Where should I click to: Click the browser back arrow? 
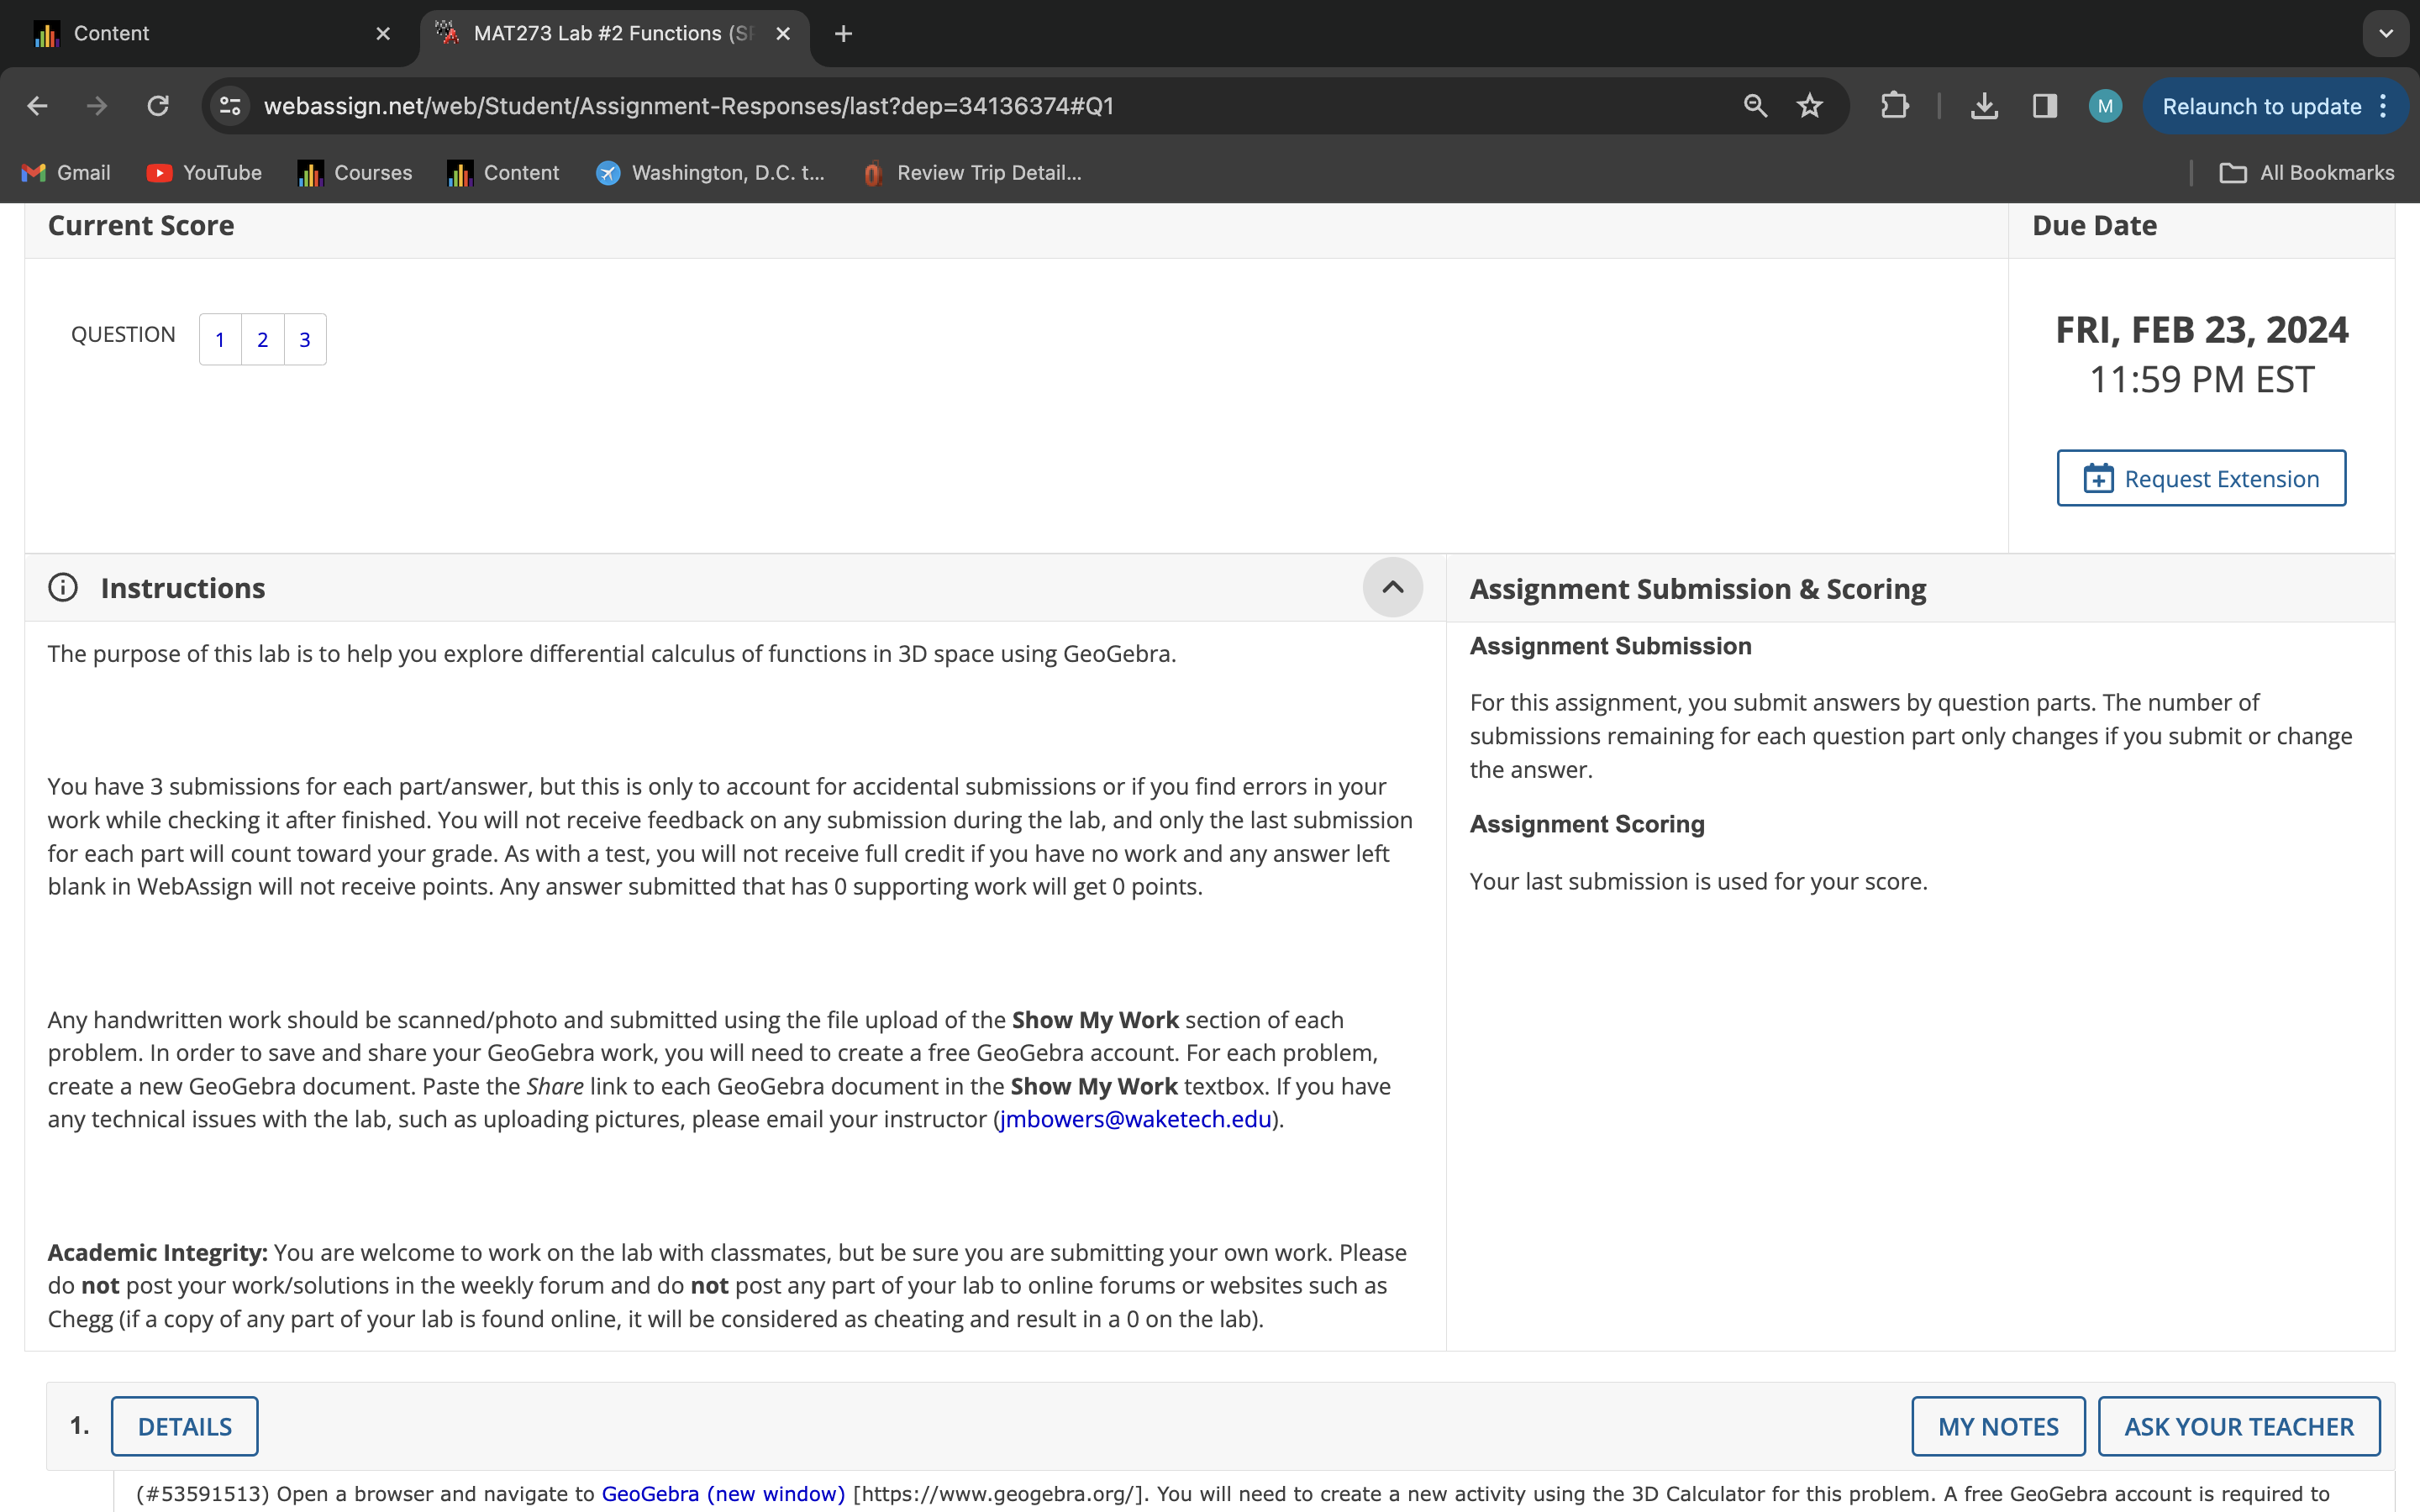point(37,106)
